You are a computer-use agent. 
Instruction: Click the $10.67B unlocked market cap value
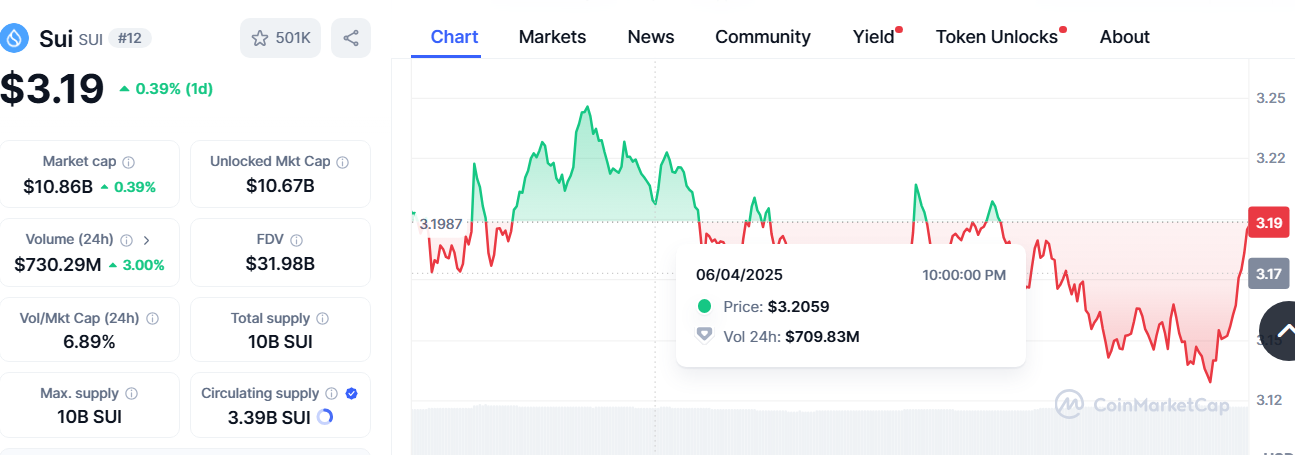click(x=280, y=186)
